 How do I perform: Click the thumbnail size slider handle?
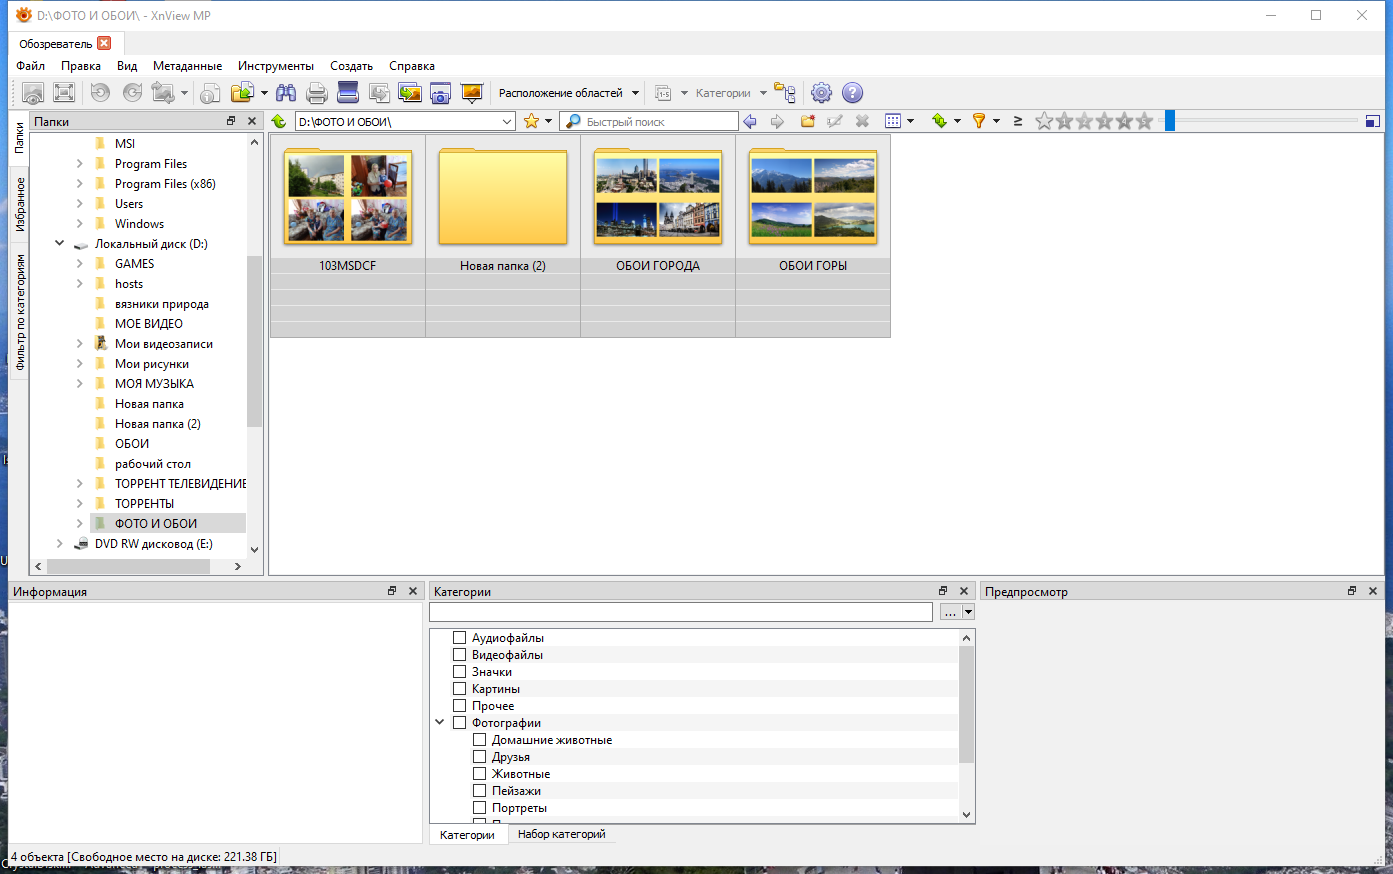point(1170,121)
